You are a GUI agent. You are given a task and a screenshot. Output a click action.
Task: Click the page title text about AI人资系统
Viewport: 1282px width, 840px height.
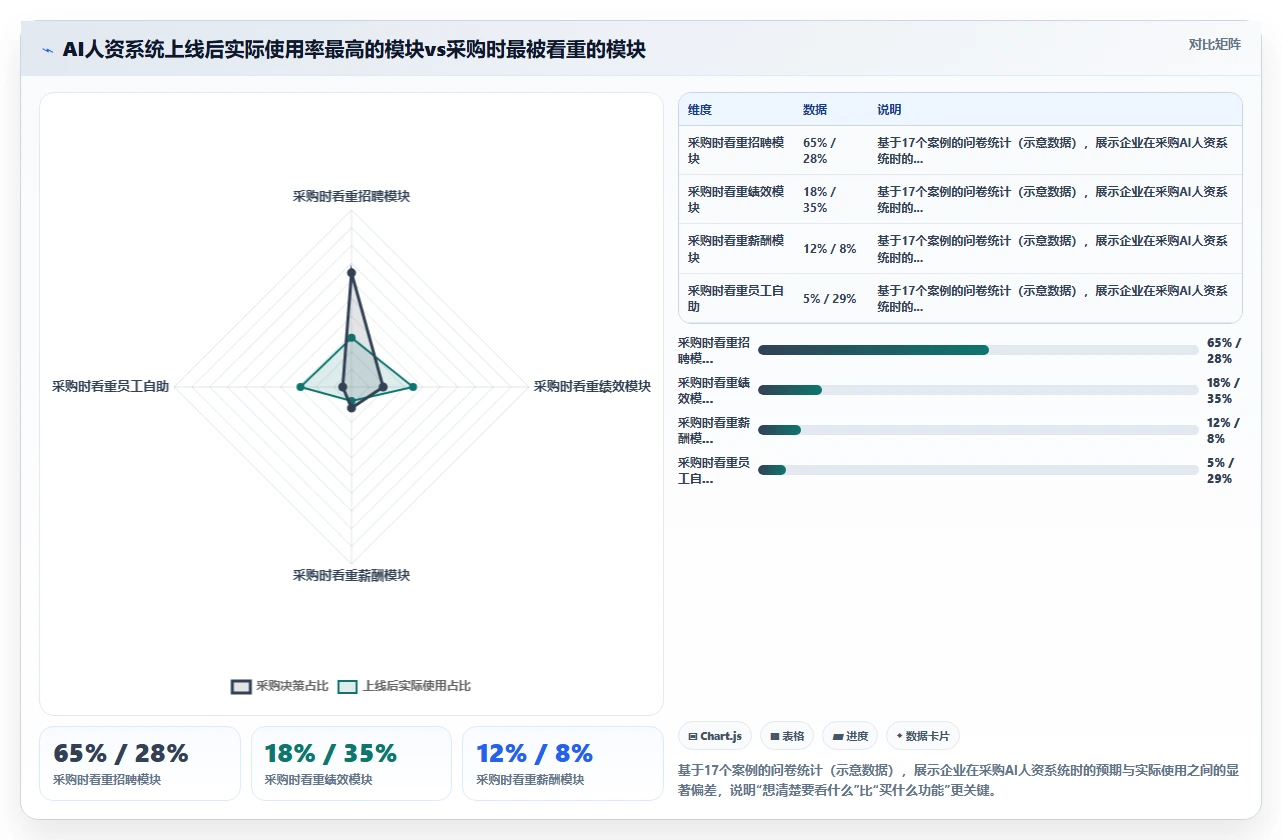point(354,50)
